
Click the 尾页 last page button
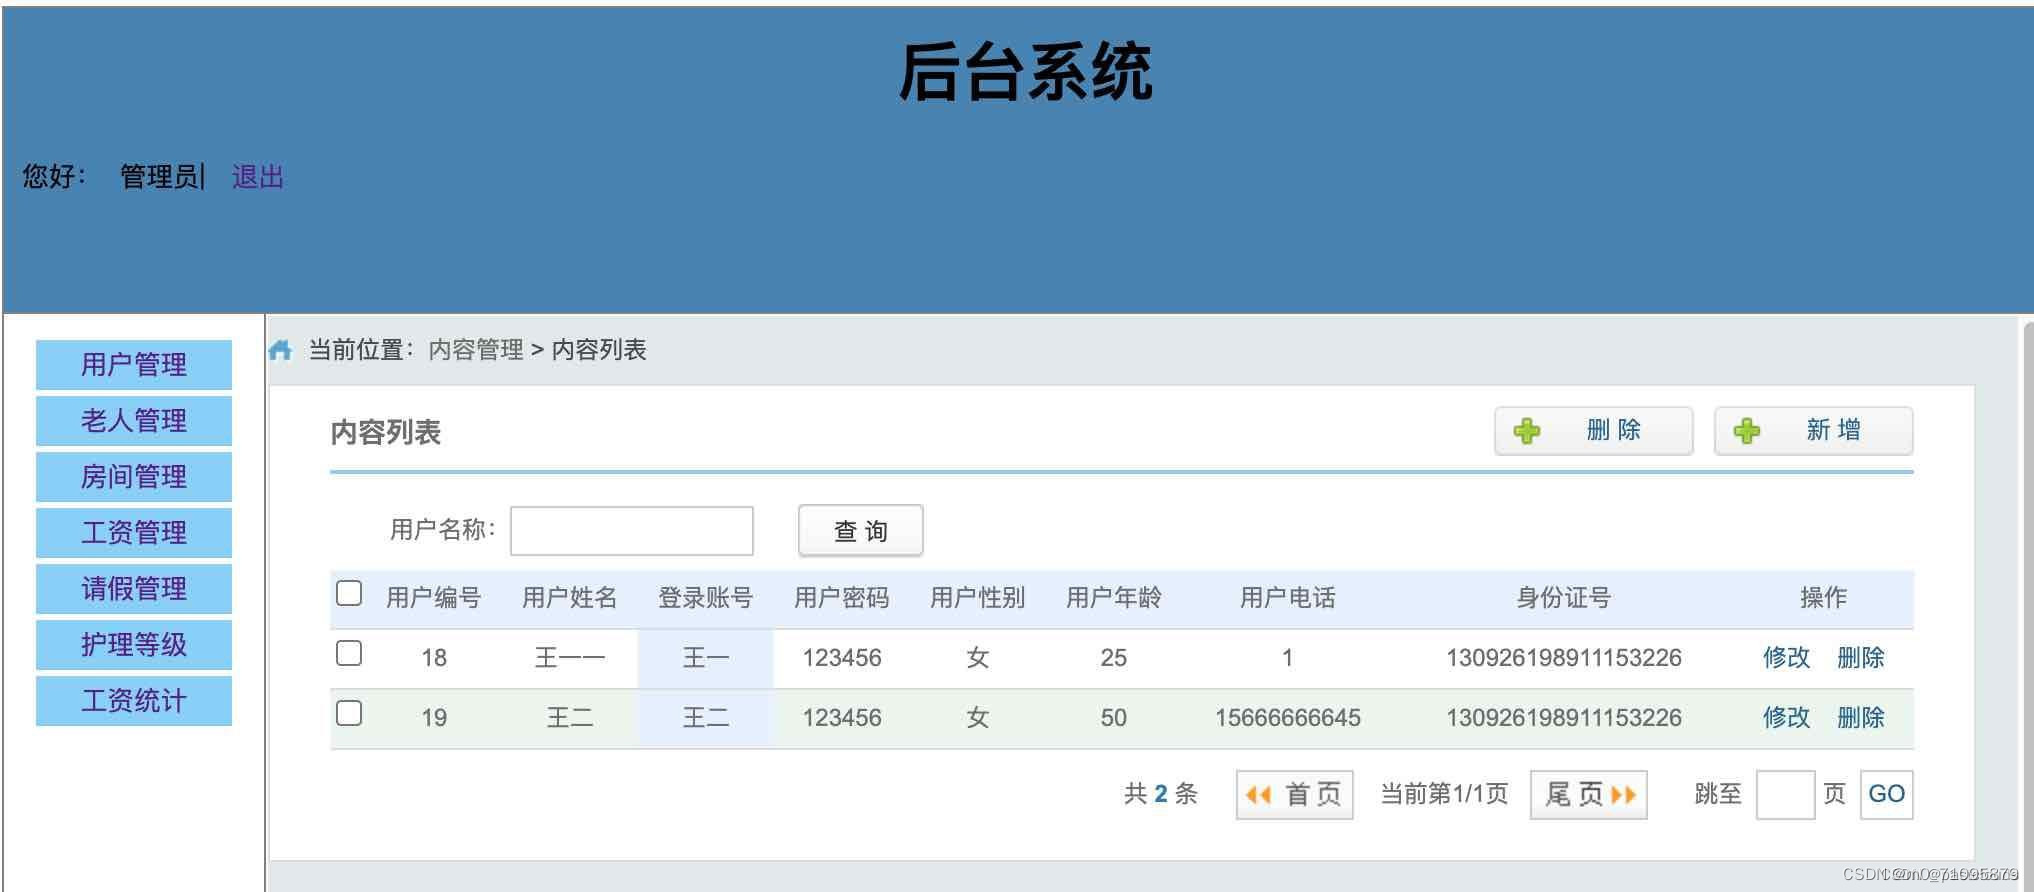coord(1589,795)
